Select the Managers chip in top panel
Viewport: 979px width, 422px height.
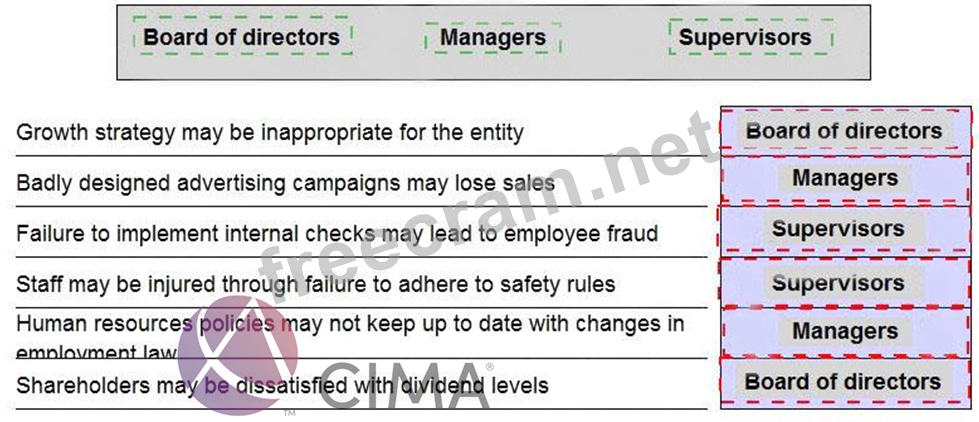(493, 39)
